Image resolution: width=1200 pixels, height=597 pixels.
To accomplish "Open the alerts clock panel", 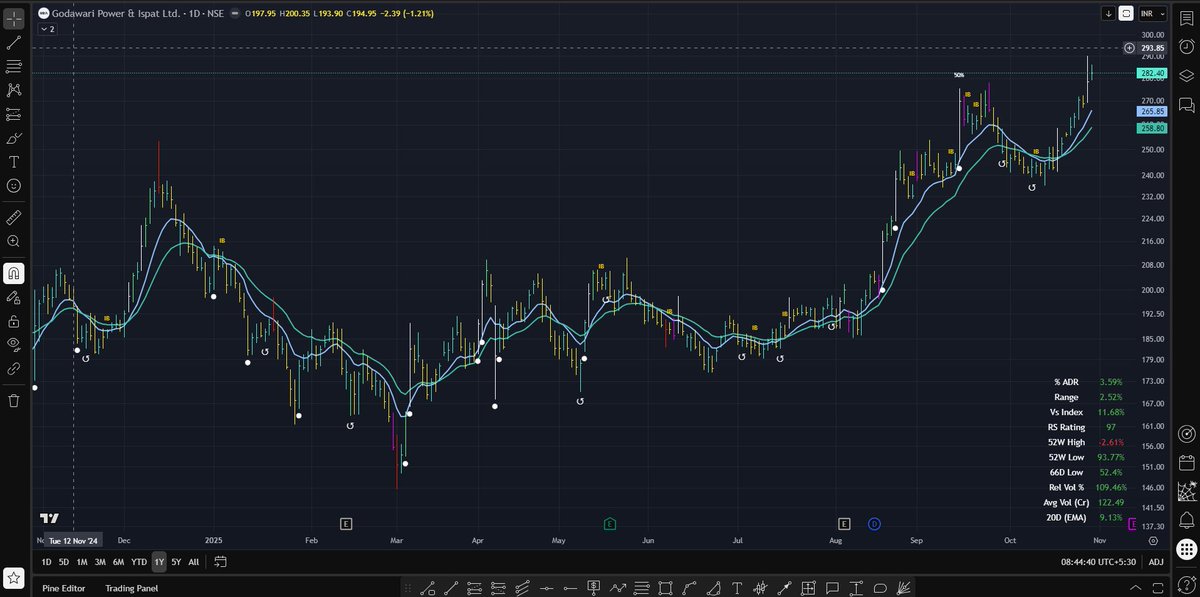I will pos(1186,46).
